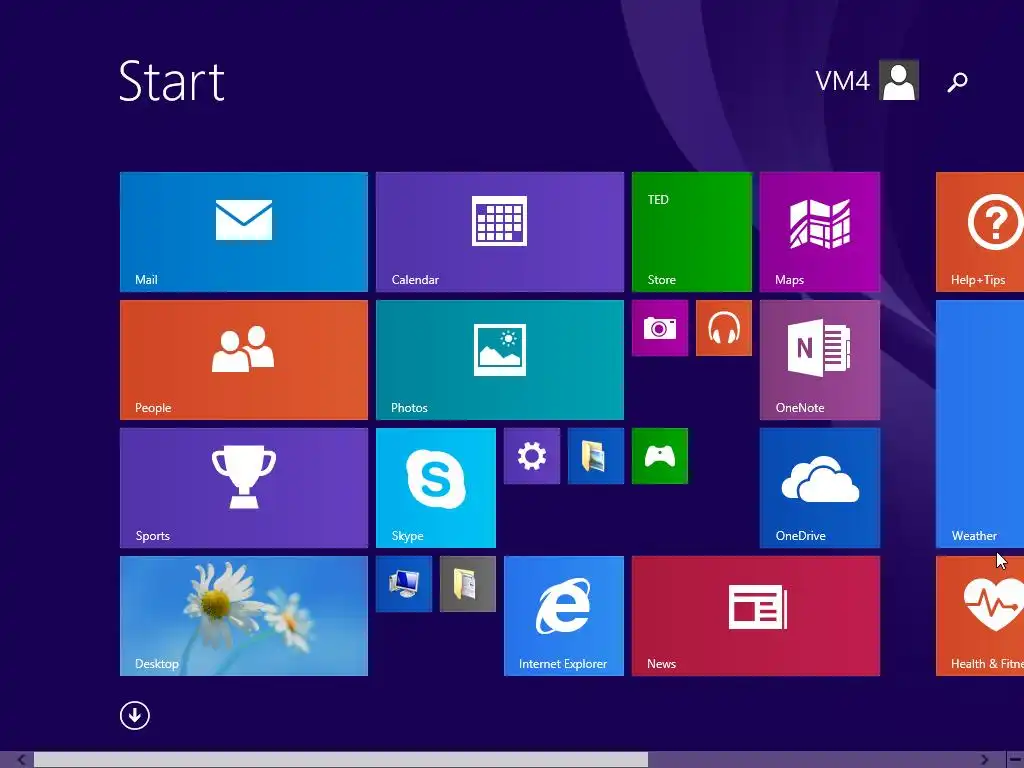Click the search magnifier icon
The image size is (1024, 768).
coord(957,82)
